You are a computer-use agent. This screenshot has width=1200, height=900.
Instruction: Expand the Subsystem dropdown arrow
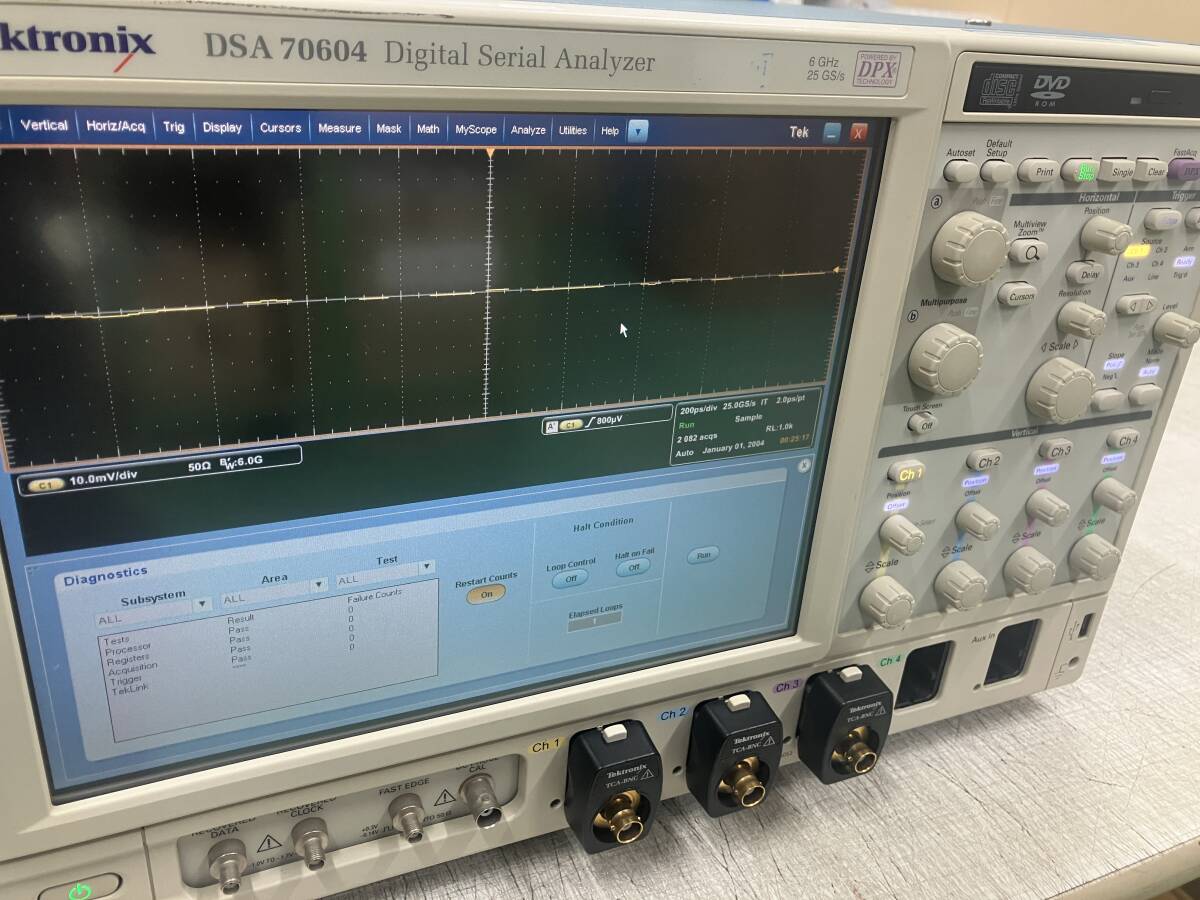point(203,604)
